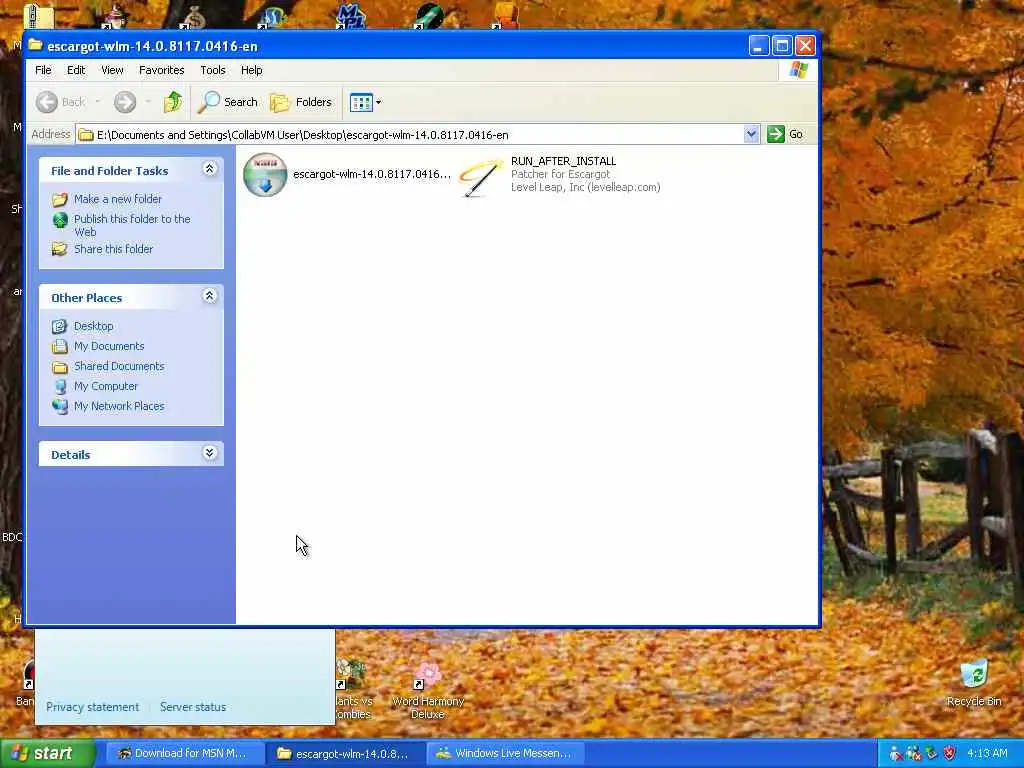This screenshot has width=1024, height=768.
Task: Open the Help menu
Action: 251,70
